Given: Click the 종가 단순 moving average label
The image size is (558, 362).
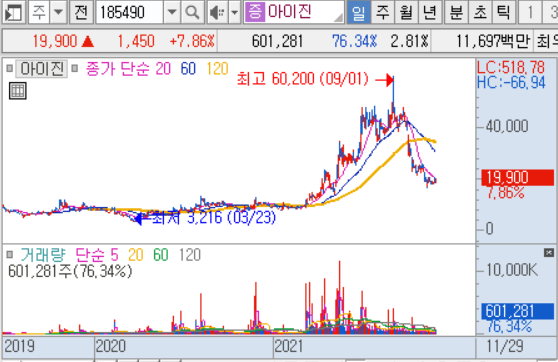Looking at the screenshot, I should (x=119, y=69).
